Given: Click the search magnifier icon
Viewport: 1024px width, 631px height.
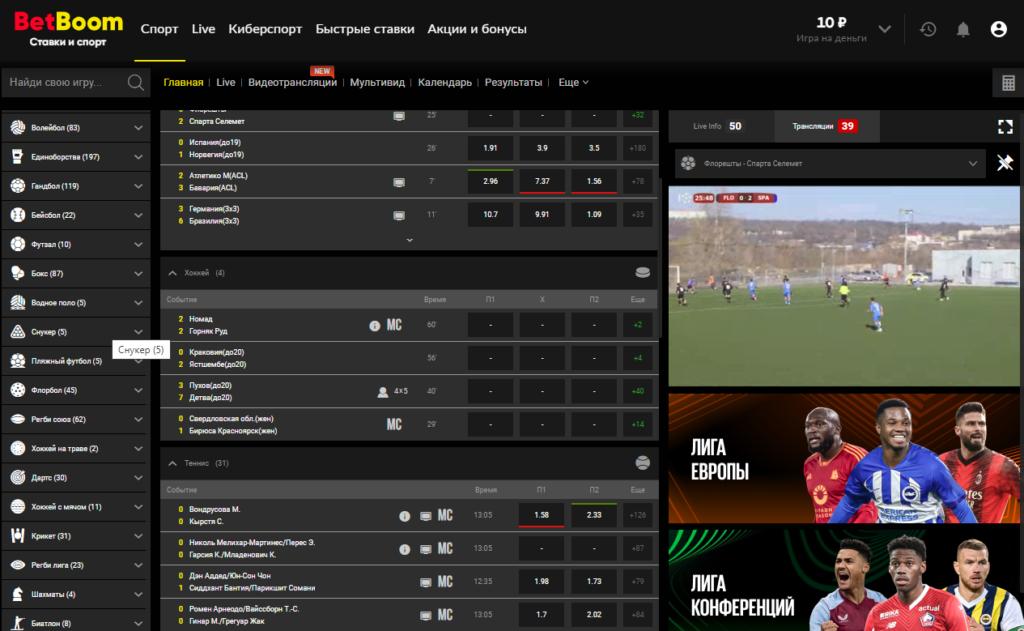Looking at the screenshot, I should (x=136, y=82).
